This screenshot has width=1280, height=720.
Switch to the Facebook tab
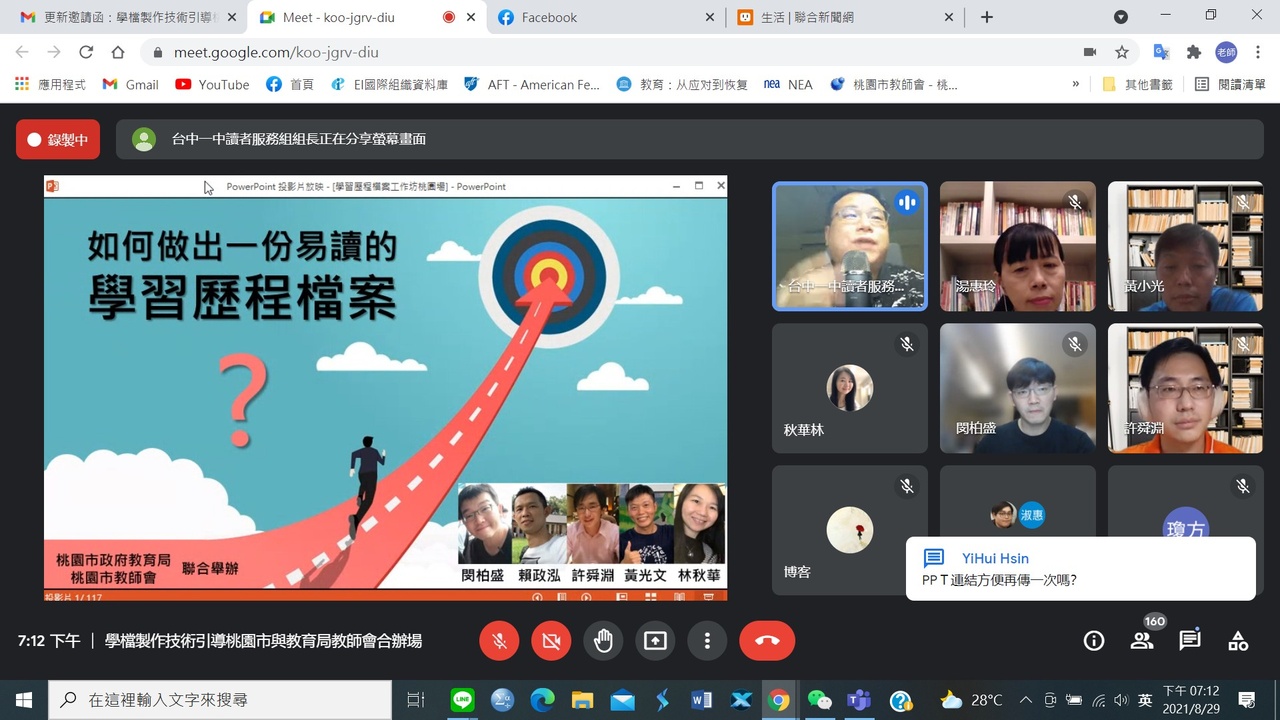pos(605,17)
